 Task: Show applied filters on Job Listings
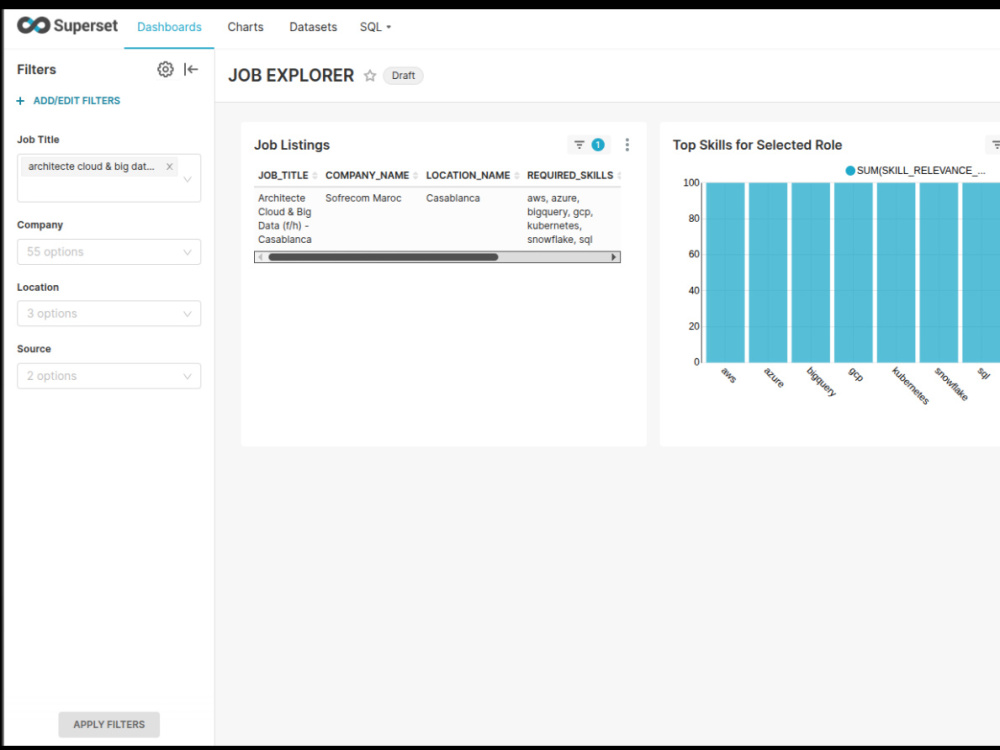[x=589, y=145]
